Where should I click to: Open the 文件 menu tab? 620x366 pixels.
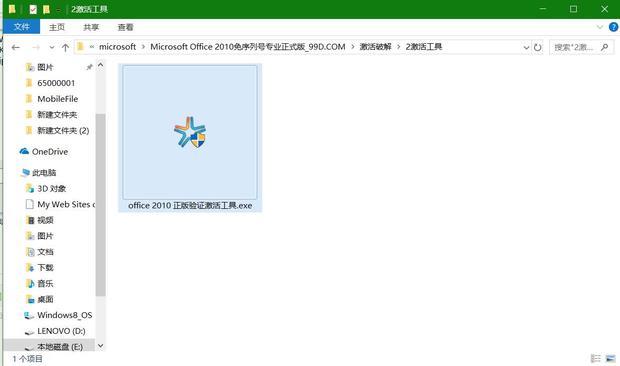click(x=21, y=26)
